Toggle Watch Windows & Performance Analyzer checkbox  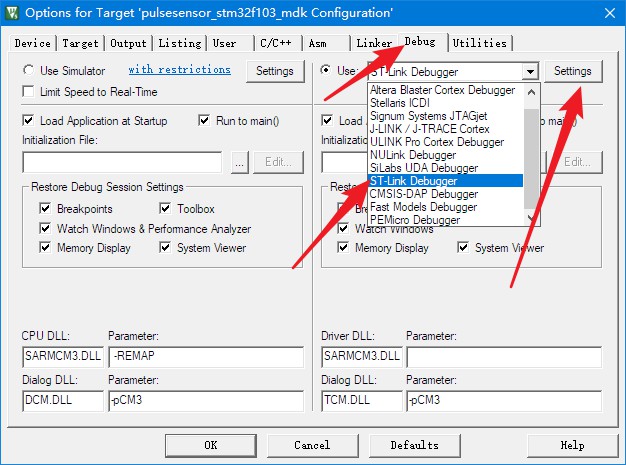[45, 228]
